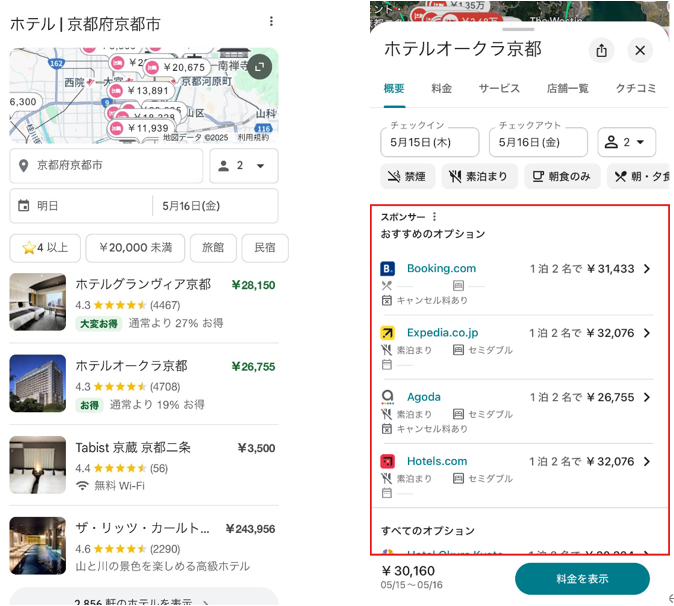Switch to the サービス tab

pos(499,89)
